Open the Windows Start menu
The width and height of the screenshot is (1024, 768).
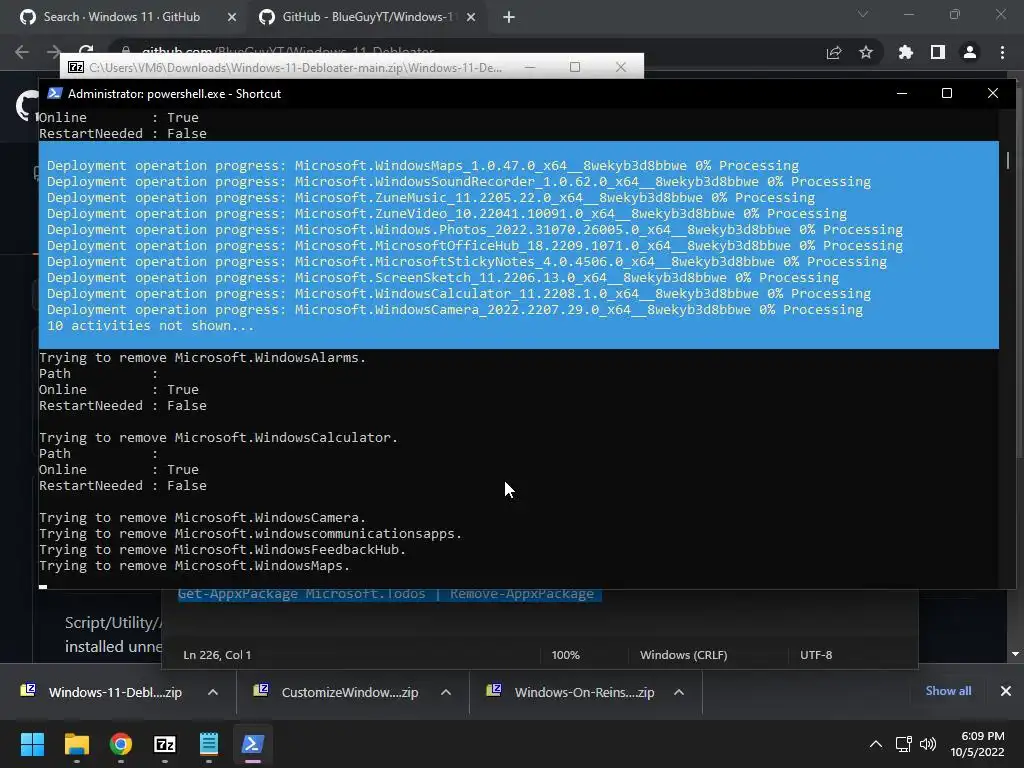(32, 744)
